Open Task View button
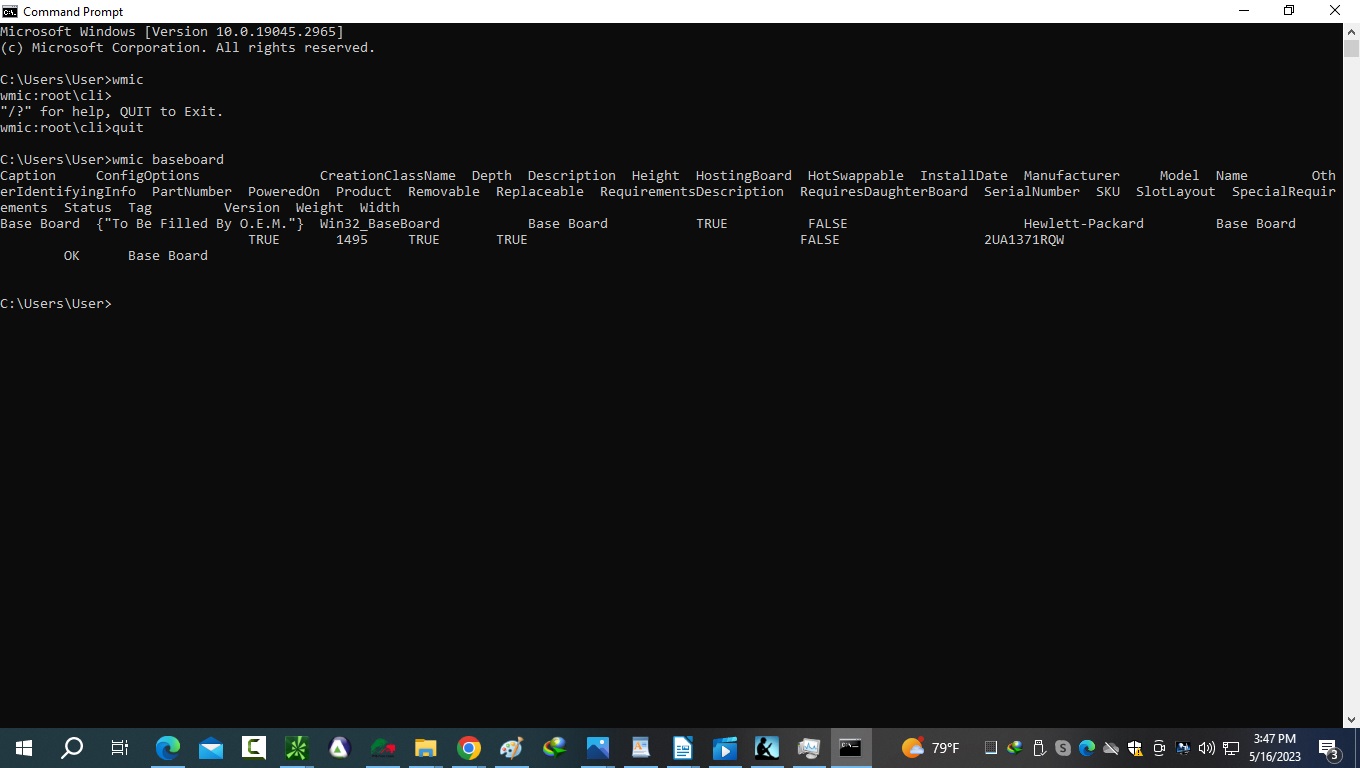Image resolution: width=1360 pixels, height=768 pixels. click(x=120, y=748)
